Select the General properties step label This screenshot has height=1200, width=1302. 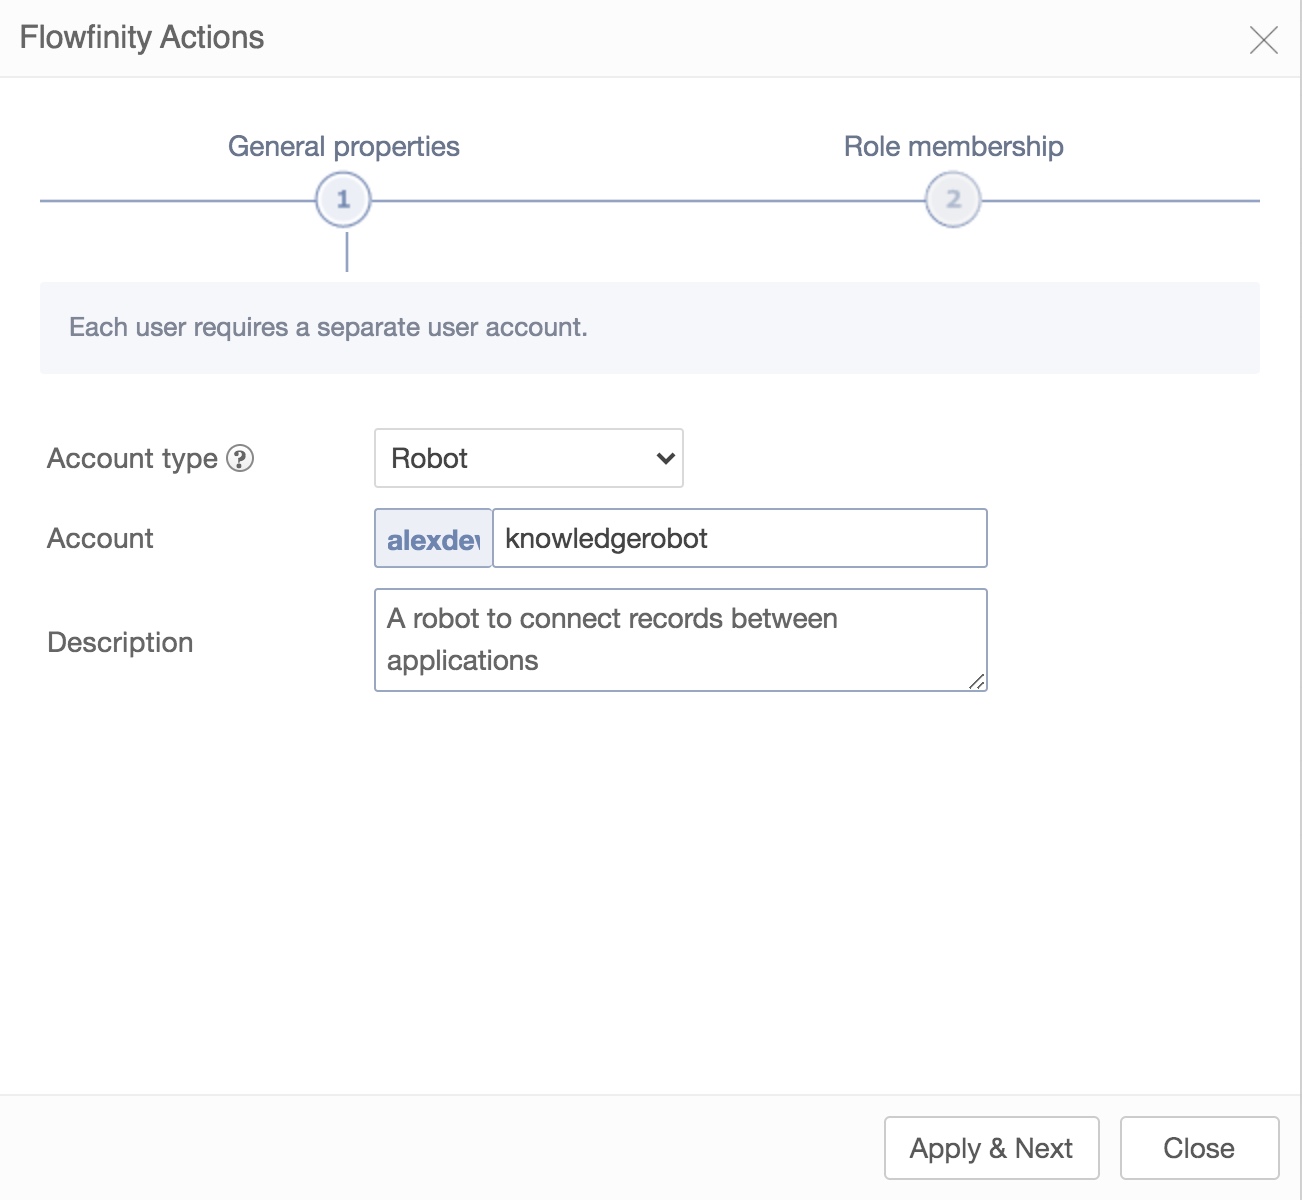[x=343, y=147]
